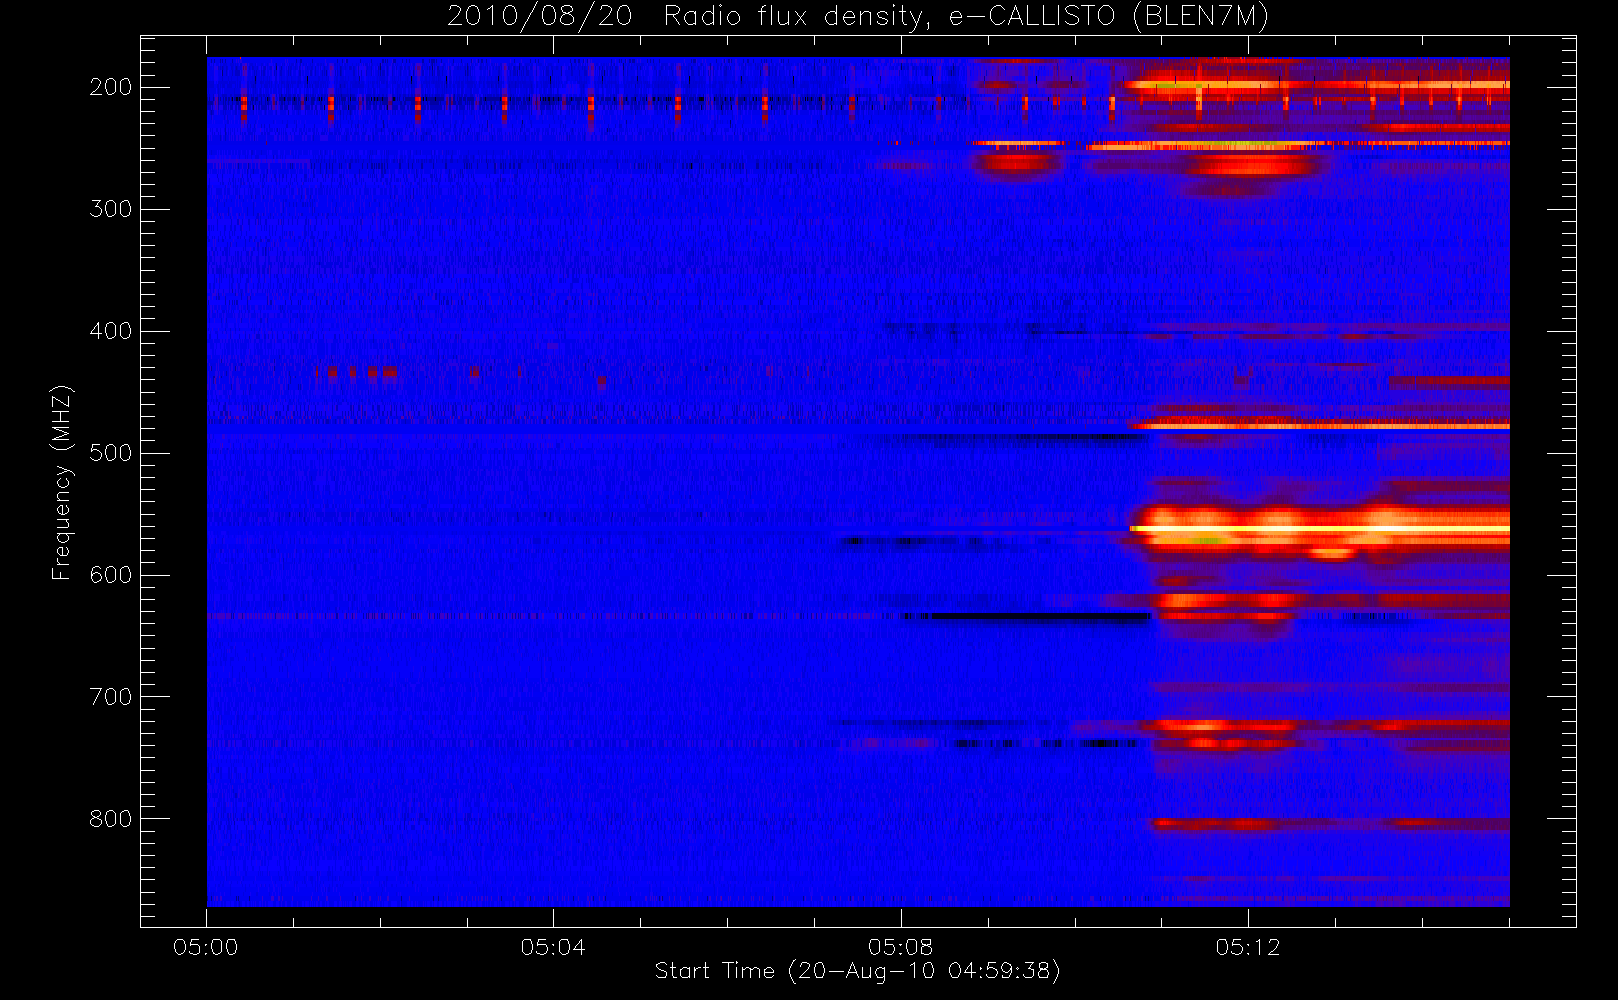The height and width of the screenshot is (1000, 1618).
Task: Click the Start Time x-axis label
Action: pos(857,971)
